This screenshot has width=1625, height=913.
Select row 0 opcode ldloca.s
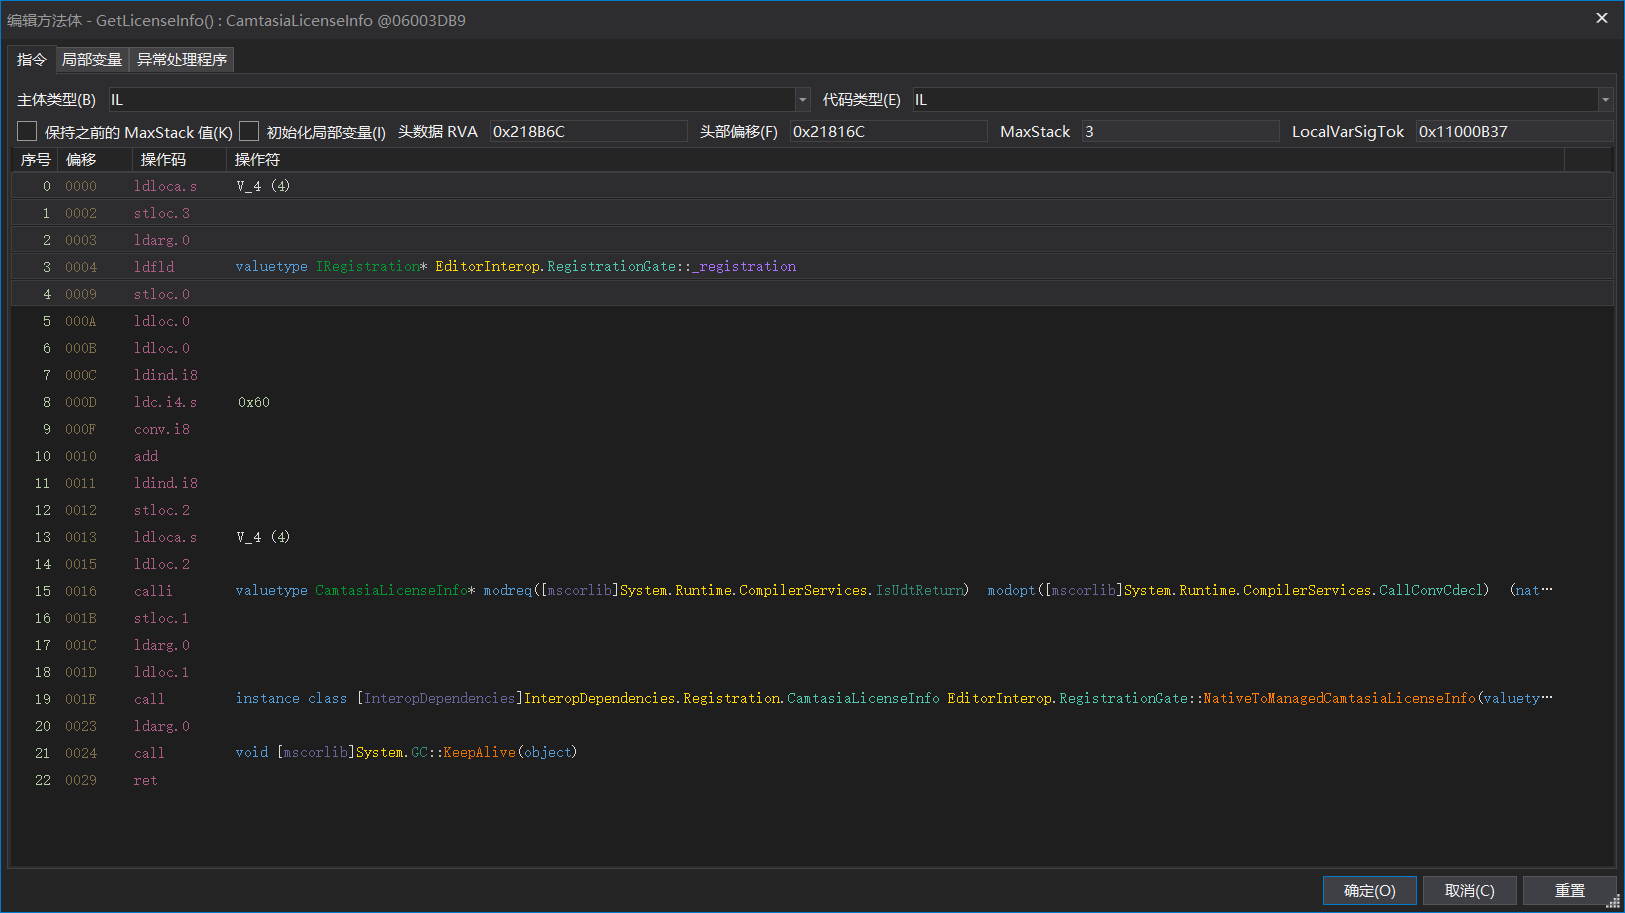(x=165, y=186)
